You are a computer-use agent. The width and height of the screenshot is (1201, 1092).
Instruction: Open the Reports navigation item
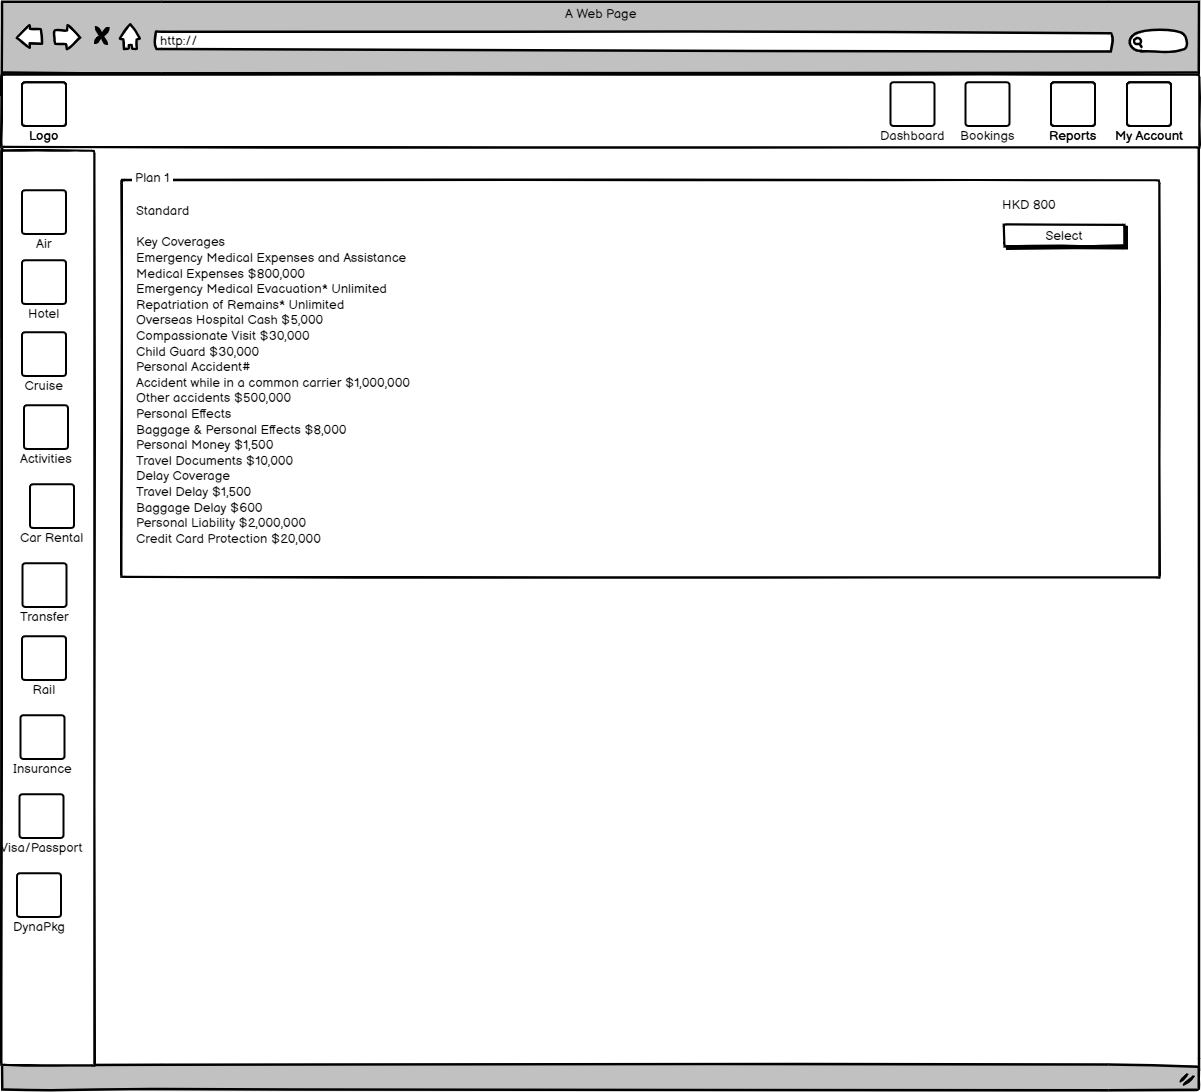pyautogui.click(x=1072, y=104)
